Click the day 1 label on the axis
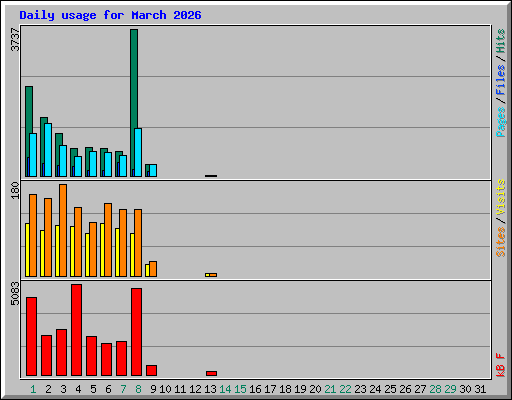This screenshot has height=400, width=512. (33, 389)
